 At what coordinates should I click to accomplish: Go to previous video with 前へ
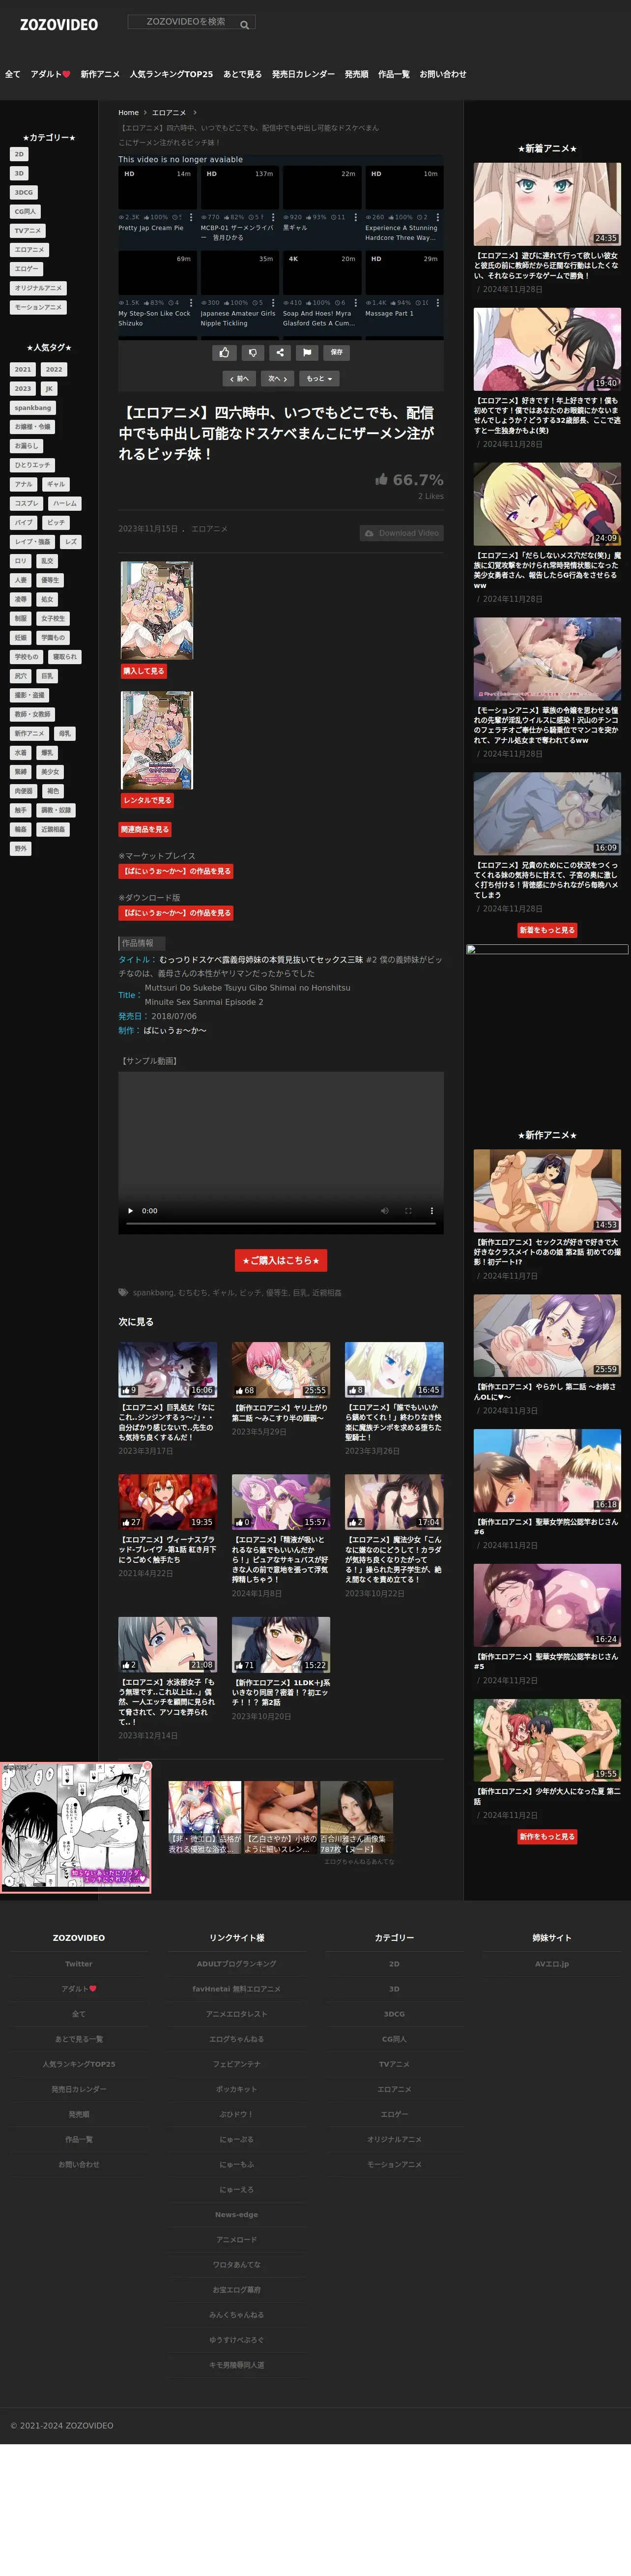pos(239,379)
